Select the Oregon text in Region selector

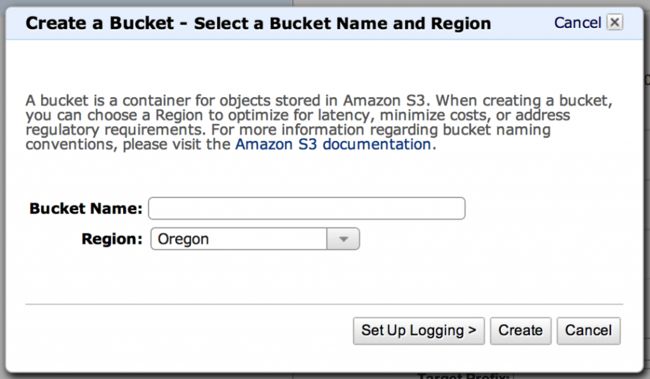coord(183,239)
